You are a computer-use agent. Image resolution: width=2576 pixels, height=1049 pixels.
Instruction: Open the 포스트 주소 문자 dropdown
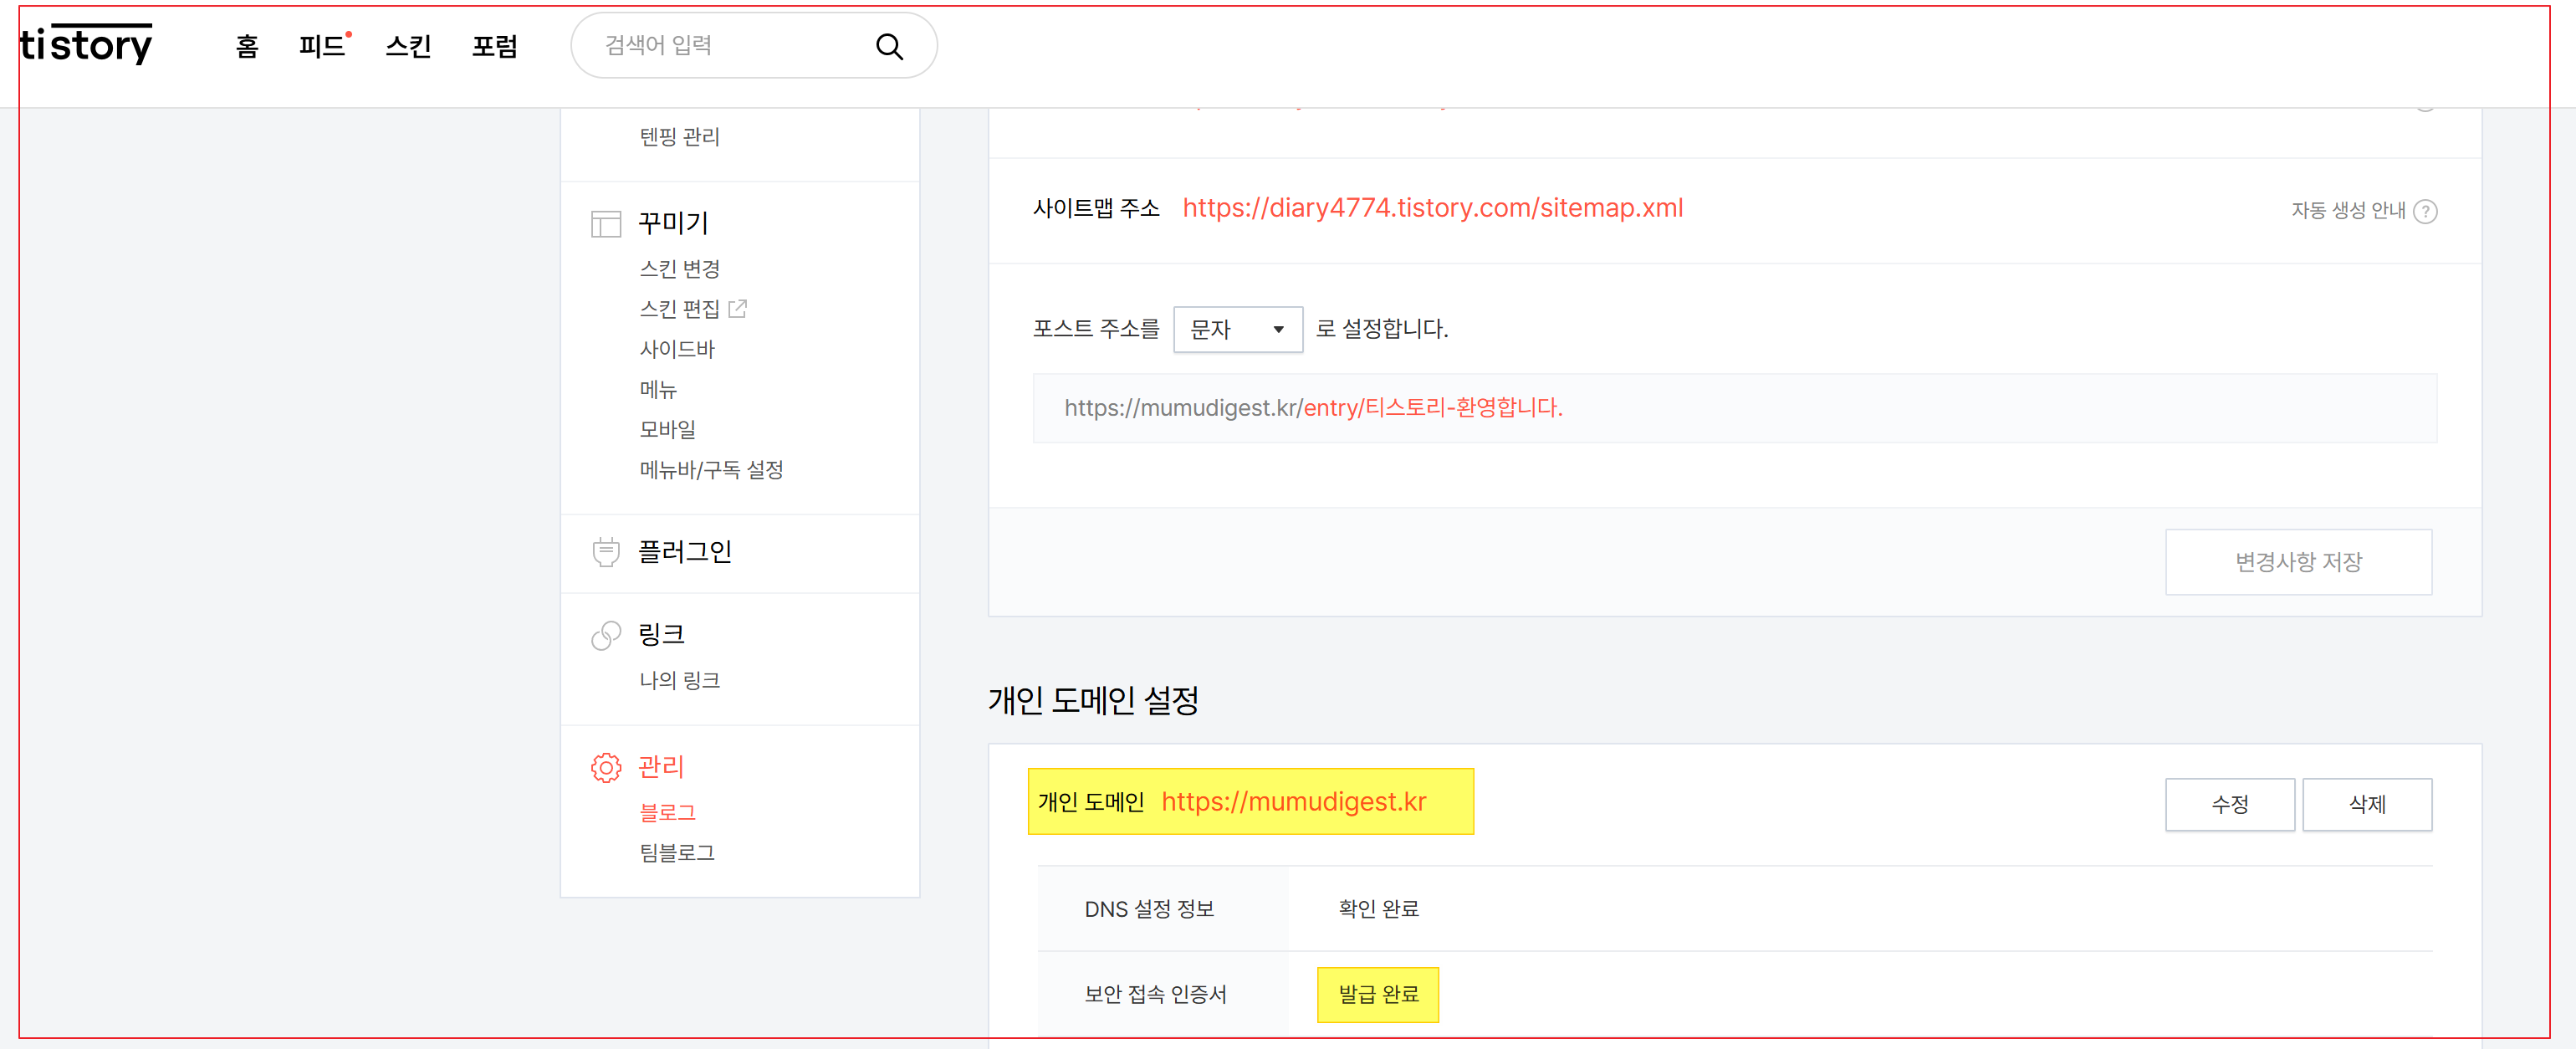click(1237, 329)
